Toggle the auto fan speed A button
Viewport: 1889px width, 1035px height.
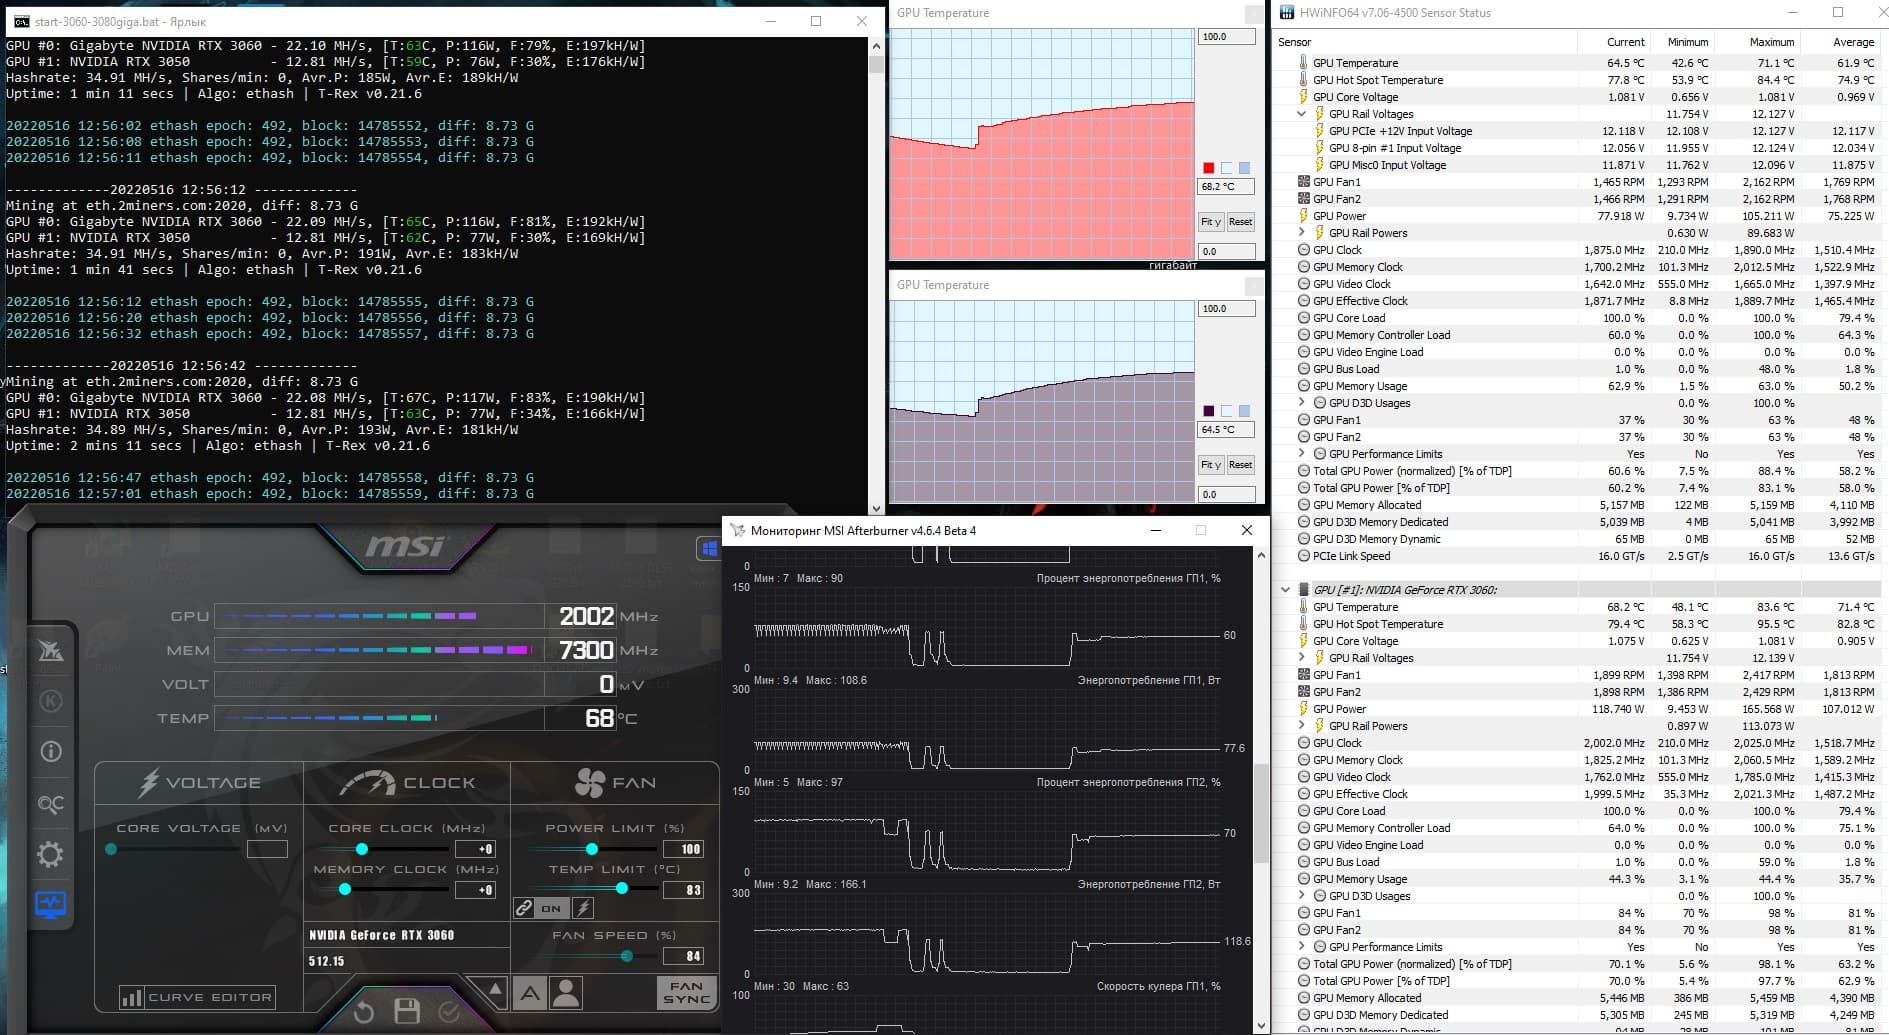(530, 993)
